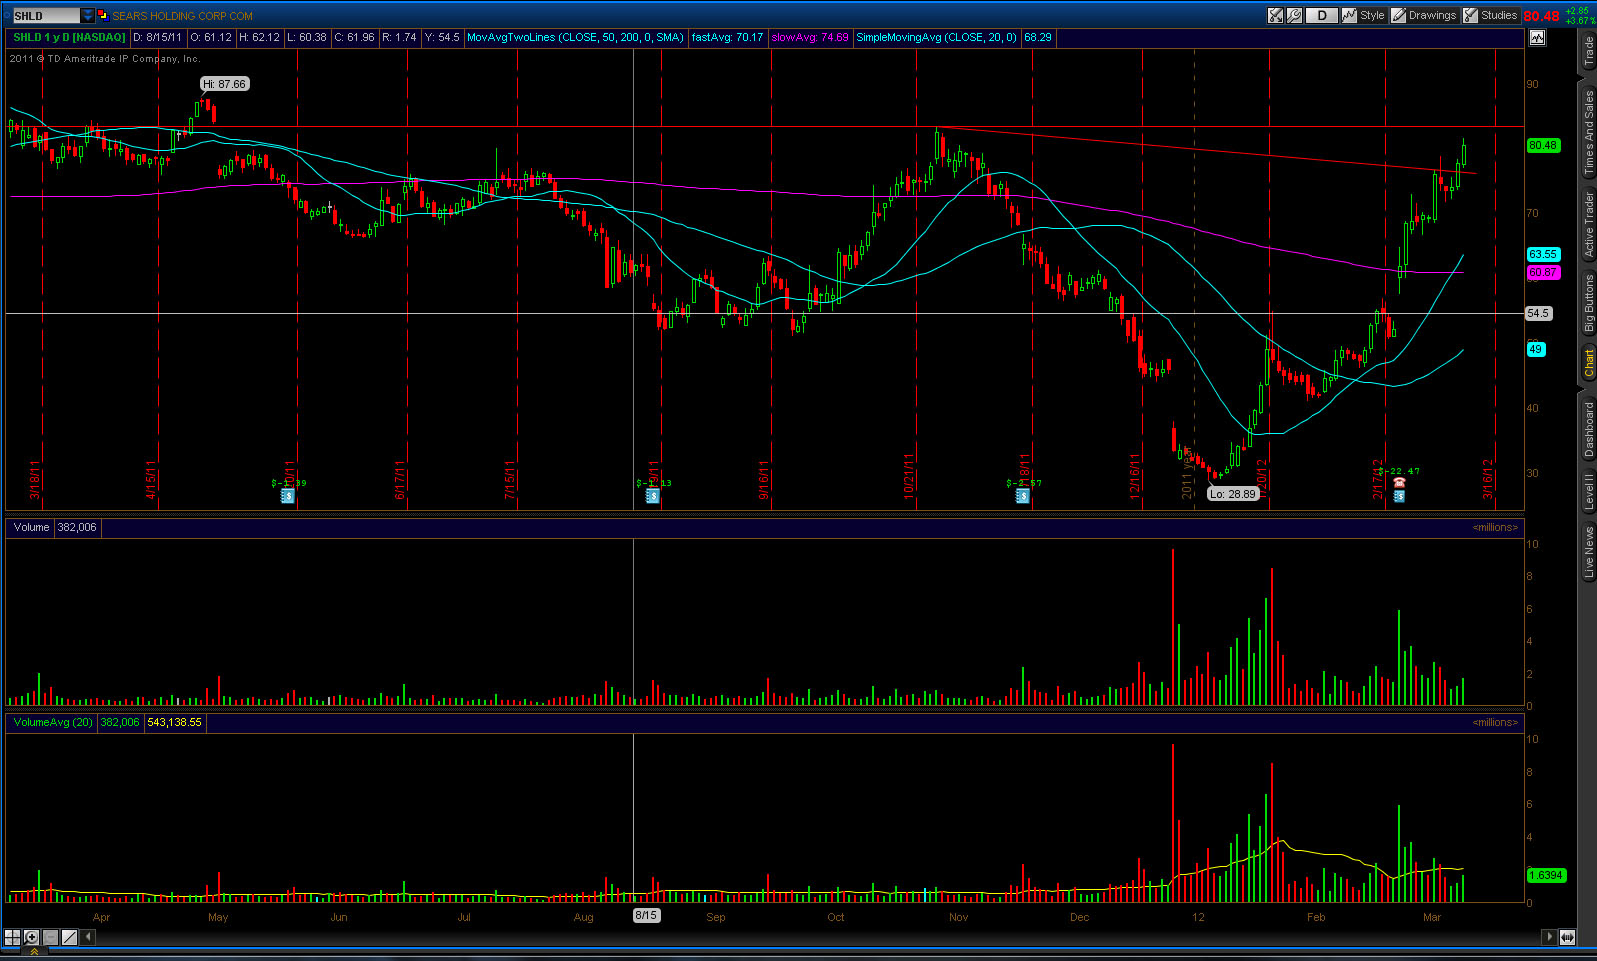Click the VolumeAvg (20) study label
Screen dimensions: 1597x961
coord(53,722)
